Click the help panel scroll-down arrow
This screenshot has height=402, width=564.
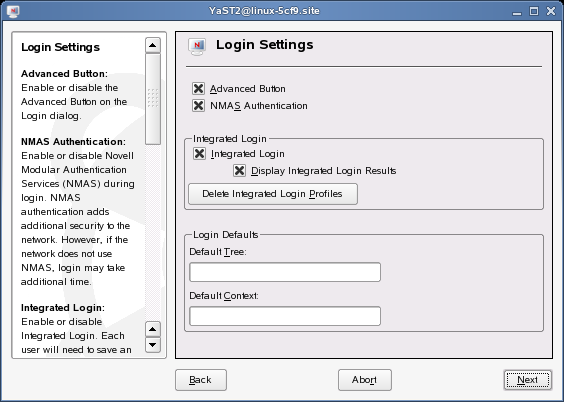pos(153,345)
